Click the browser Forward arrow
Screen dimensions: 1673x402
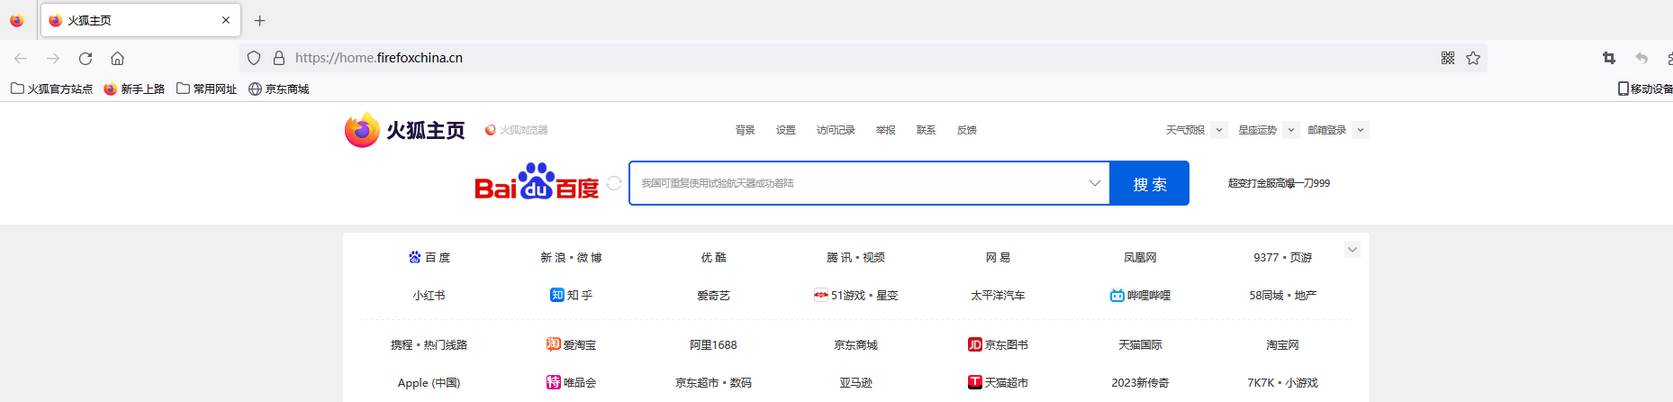[x=53, y=58]
